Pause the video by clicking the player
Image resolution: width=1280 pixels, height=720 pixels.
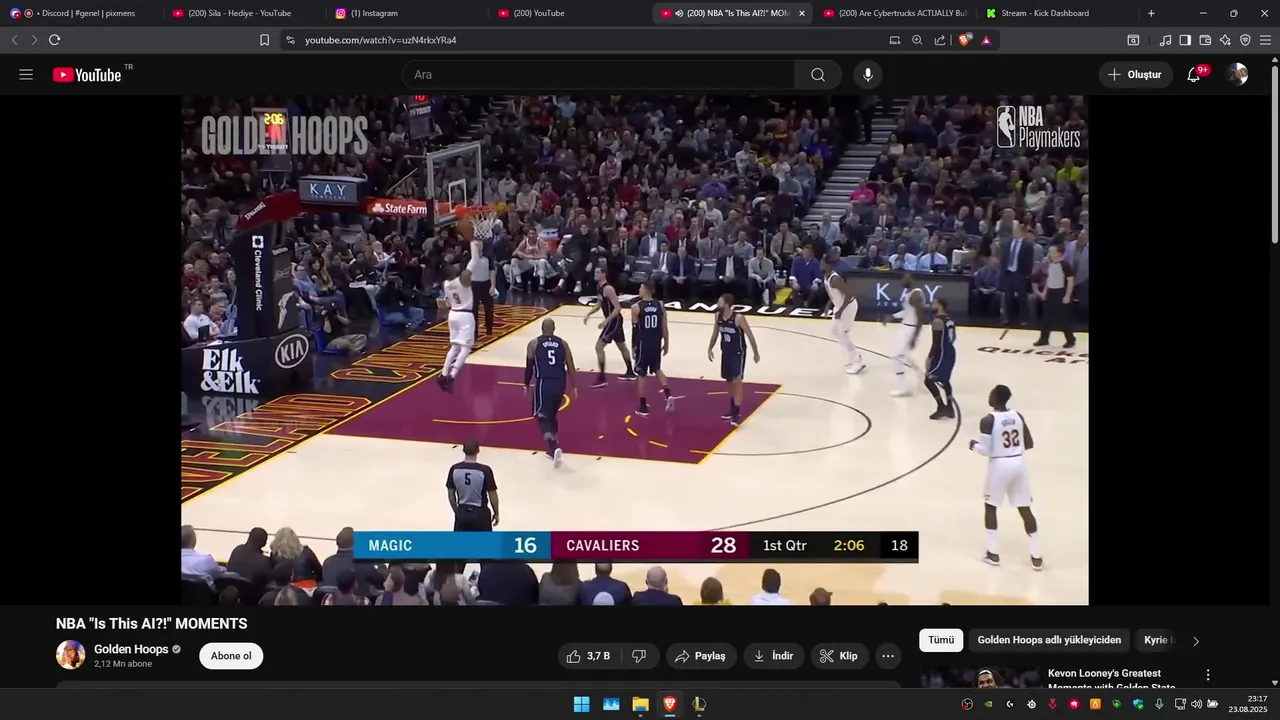634,350
